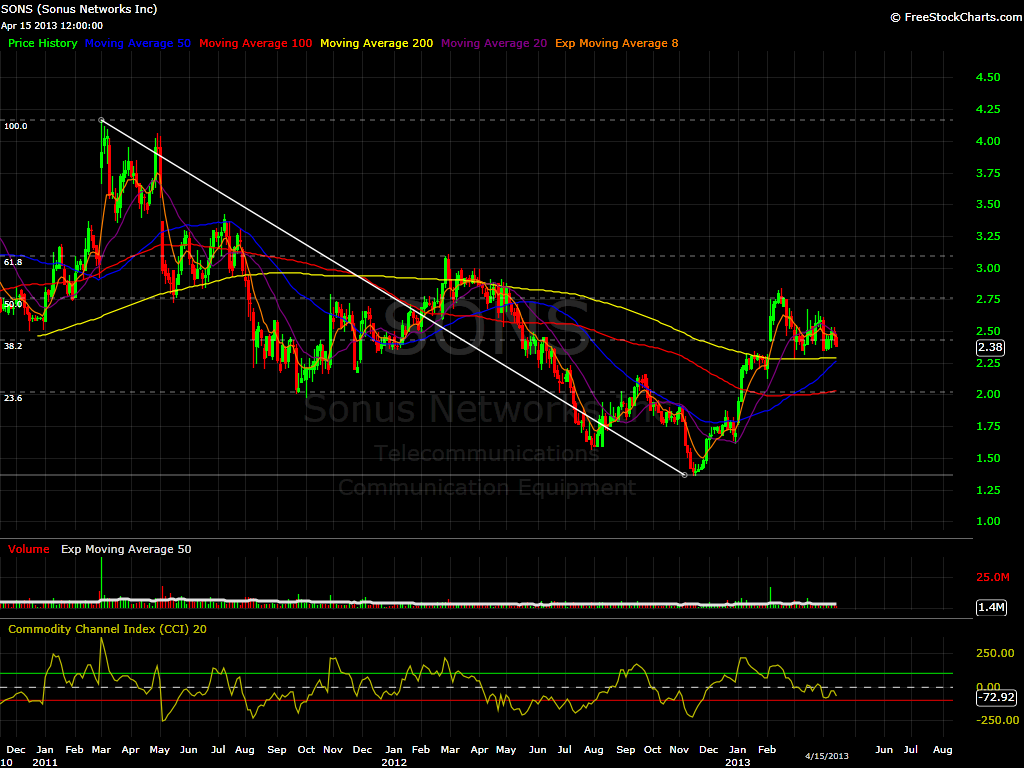Click the 4.25 price axis label
This screenshot has width=1024, height=768.
point(988,109)
